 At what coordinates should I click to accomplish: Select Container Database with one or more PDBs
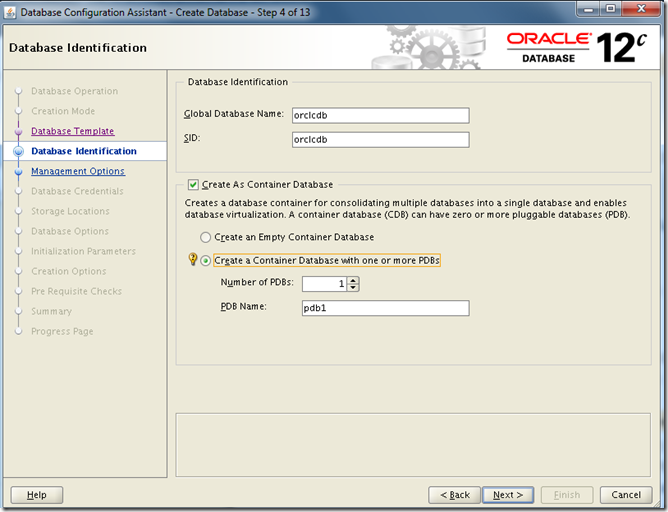tap(206, 260)
